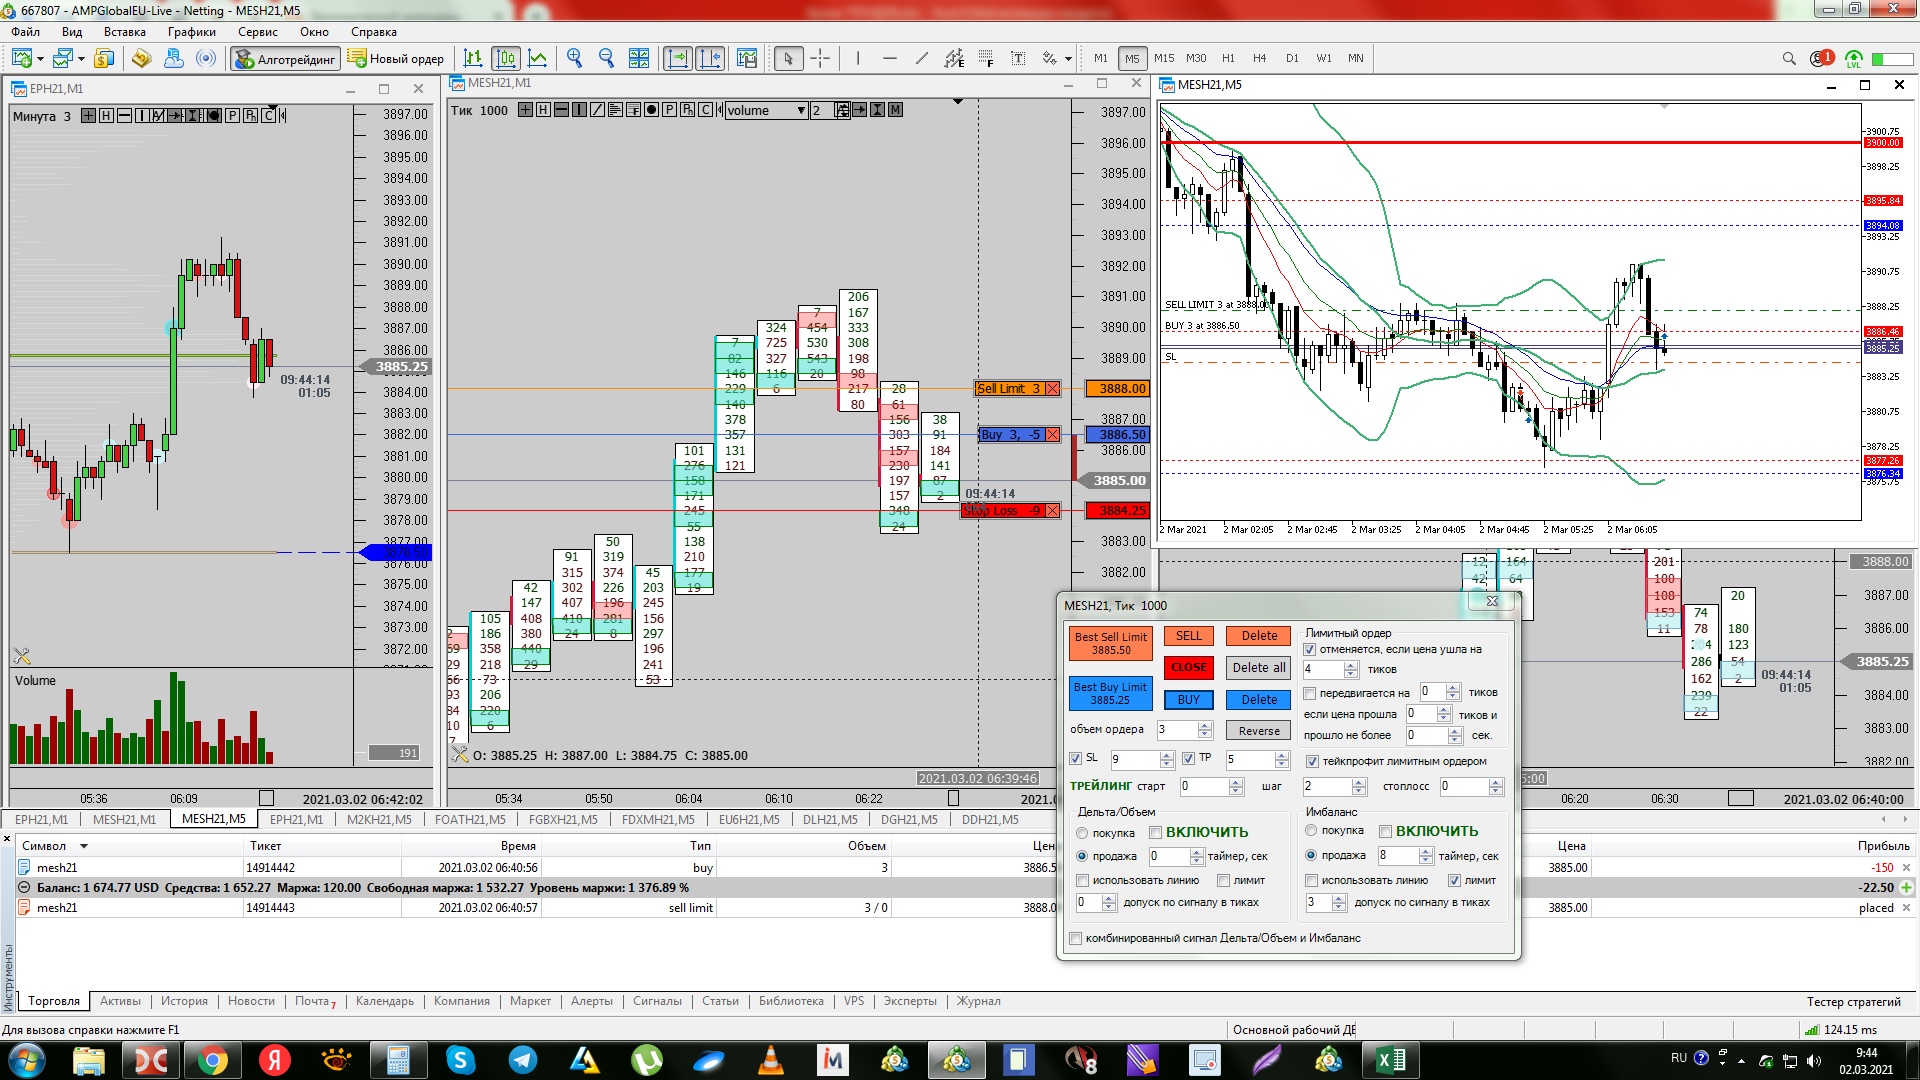
Task: Open the new chart dropdown arrow
Action: point(40,59)
